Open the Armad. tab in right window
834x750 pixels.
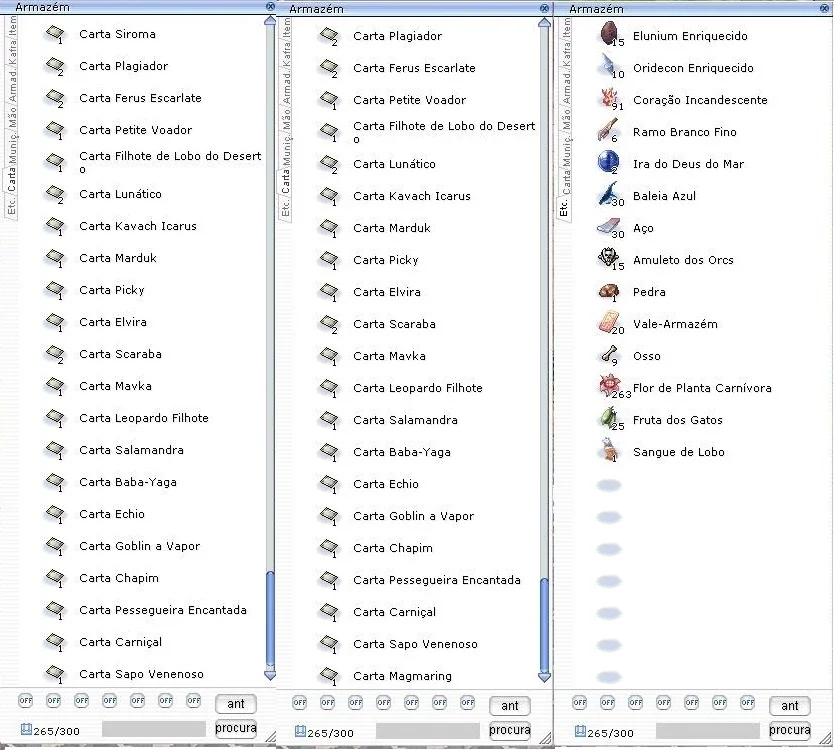pos(565,87)
